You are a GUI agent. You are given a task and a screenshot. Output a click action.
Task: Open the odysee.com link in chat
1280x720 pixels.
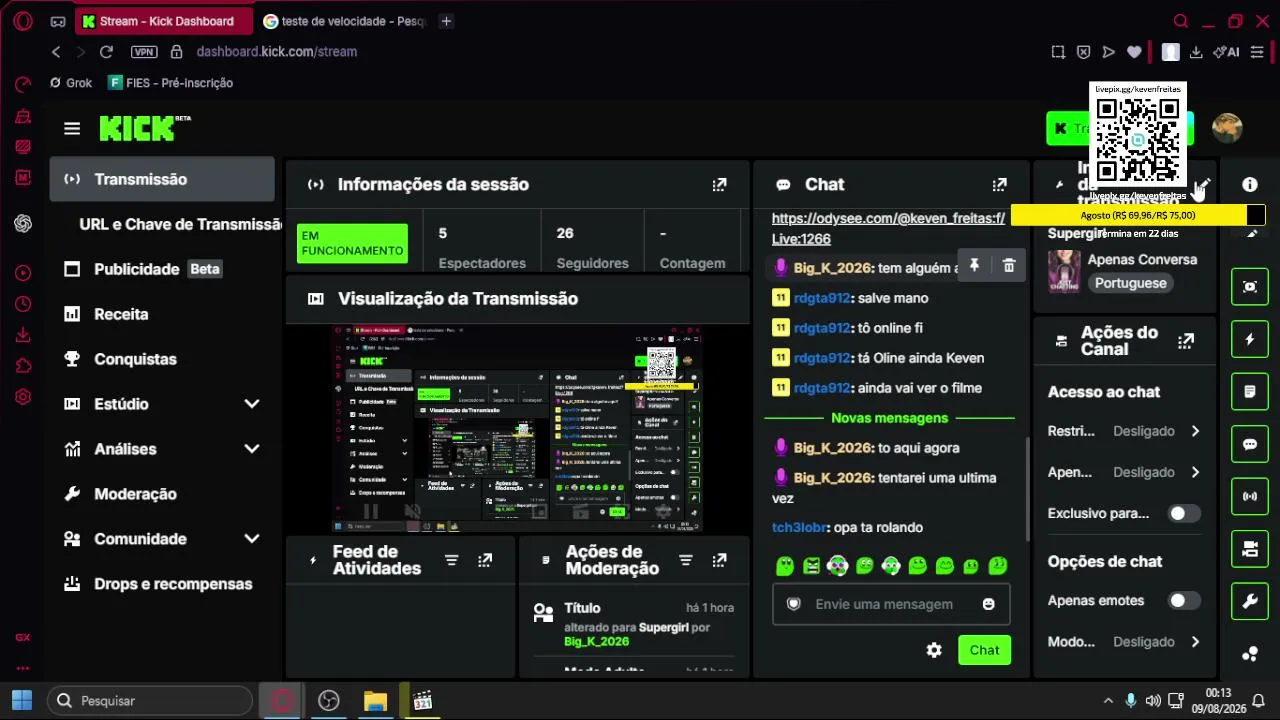(888, 228)
